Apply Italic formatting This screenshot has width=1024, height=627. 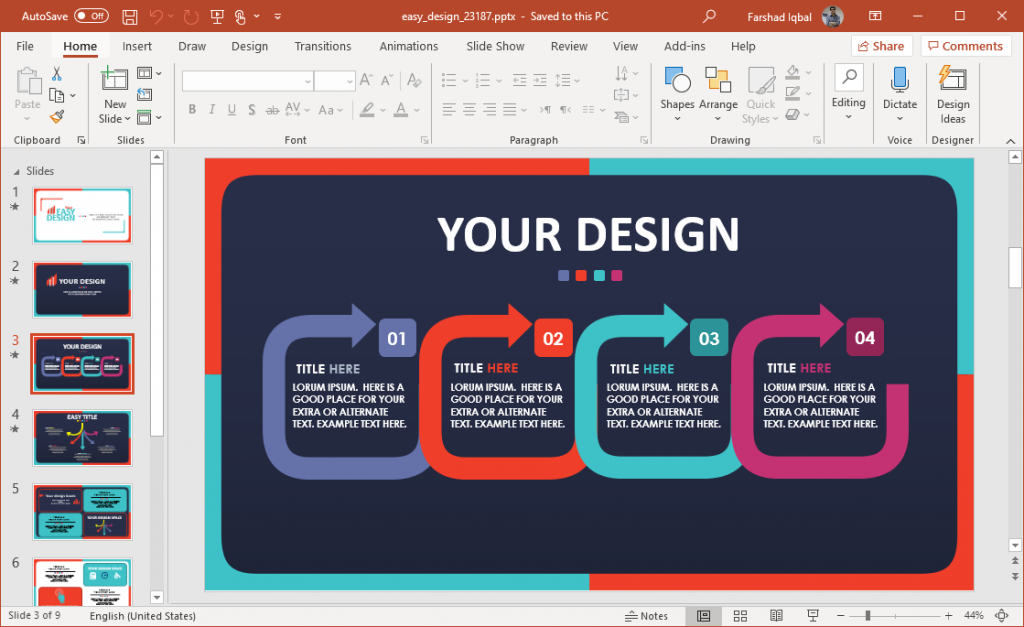212,110
